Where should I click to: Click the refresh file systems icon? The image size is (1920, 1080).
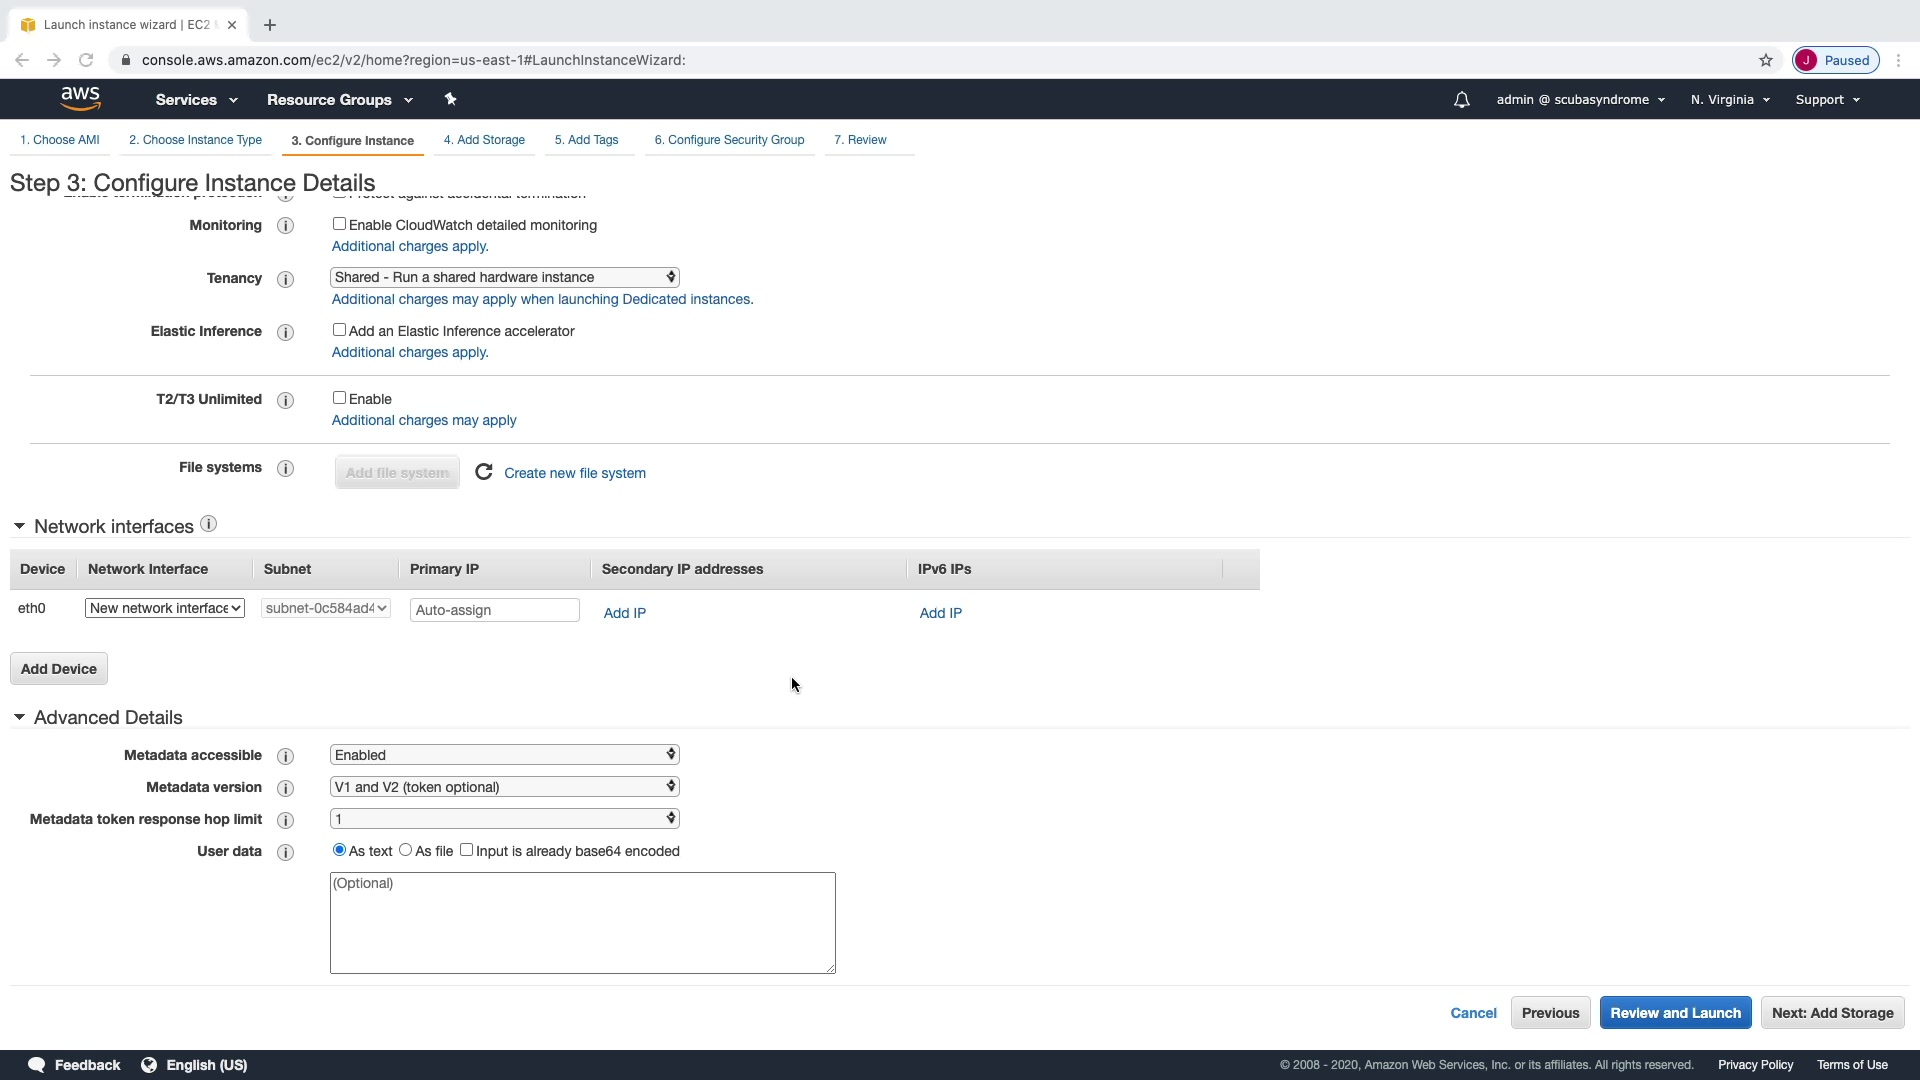coord(484,472)
